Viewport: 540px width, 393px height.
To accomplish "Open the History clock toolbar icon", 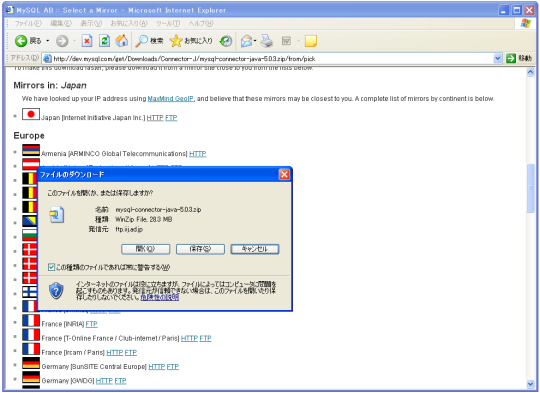I will click(x=226, y=41).
